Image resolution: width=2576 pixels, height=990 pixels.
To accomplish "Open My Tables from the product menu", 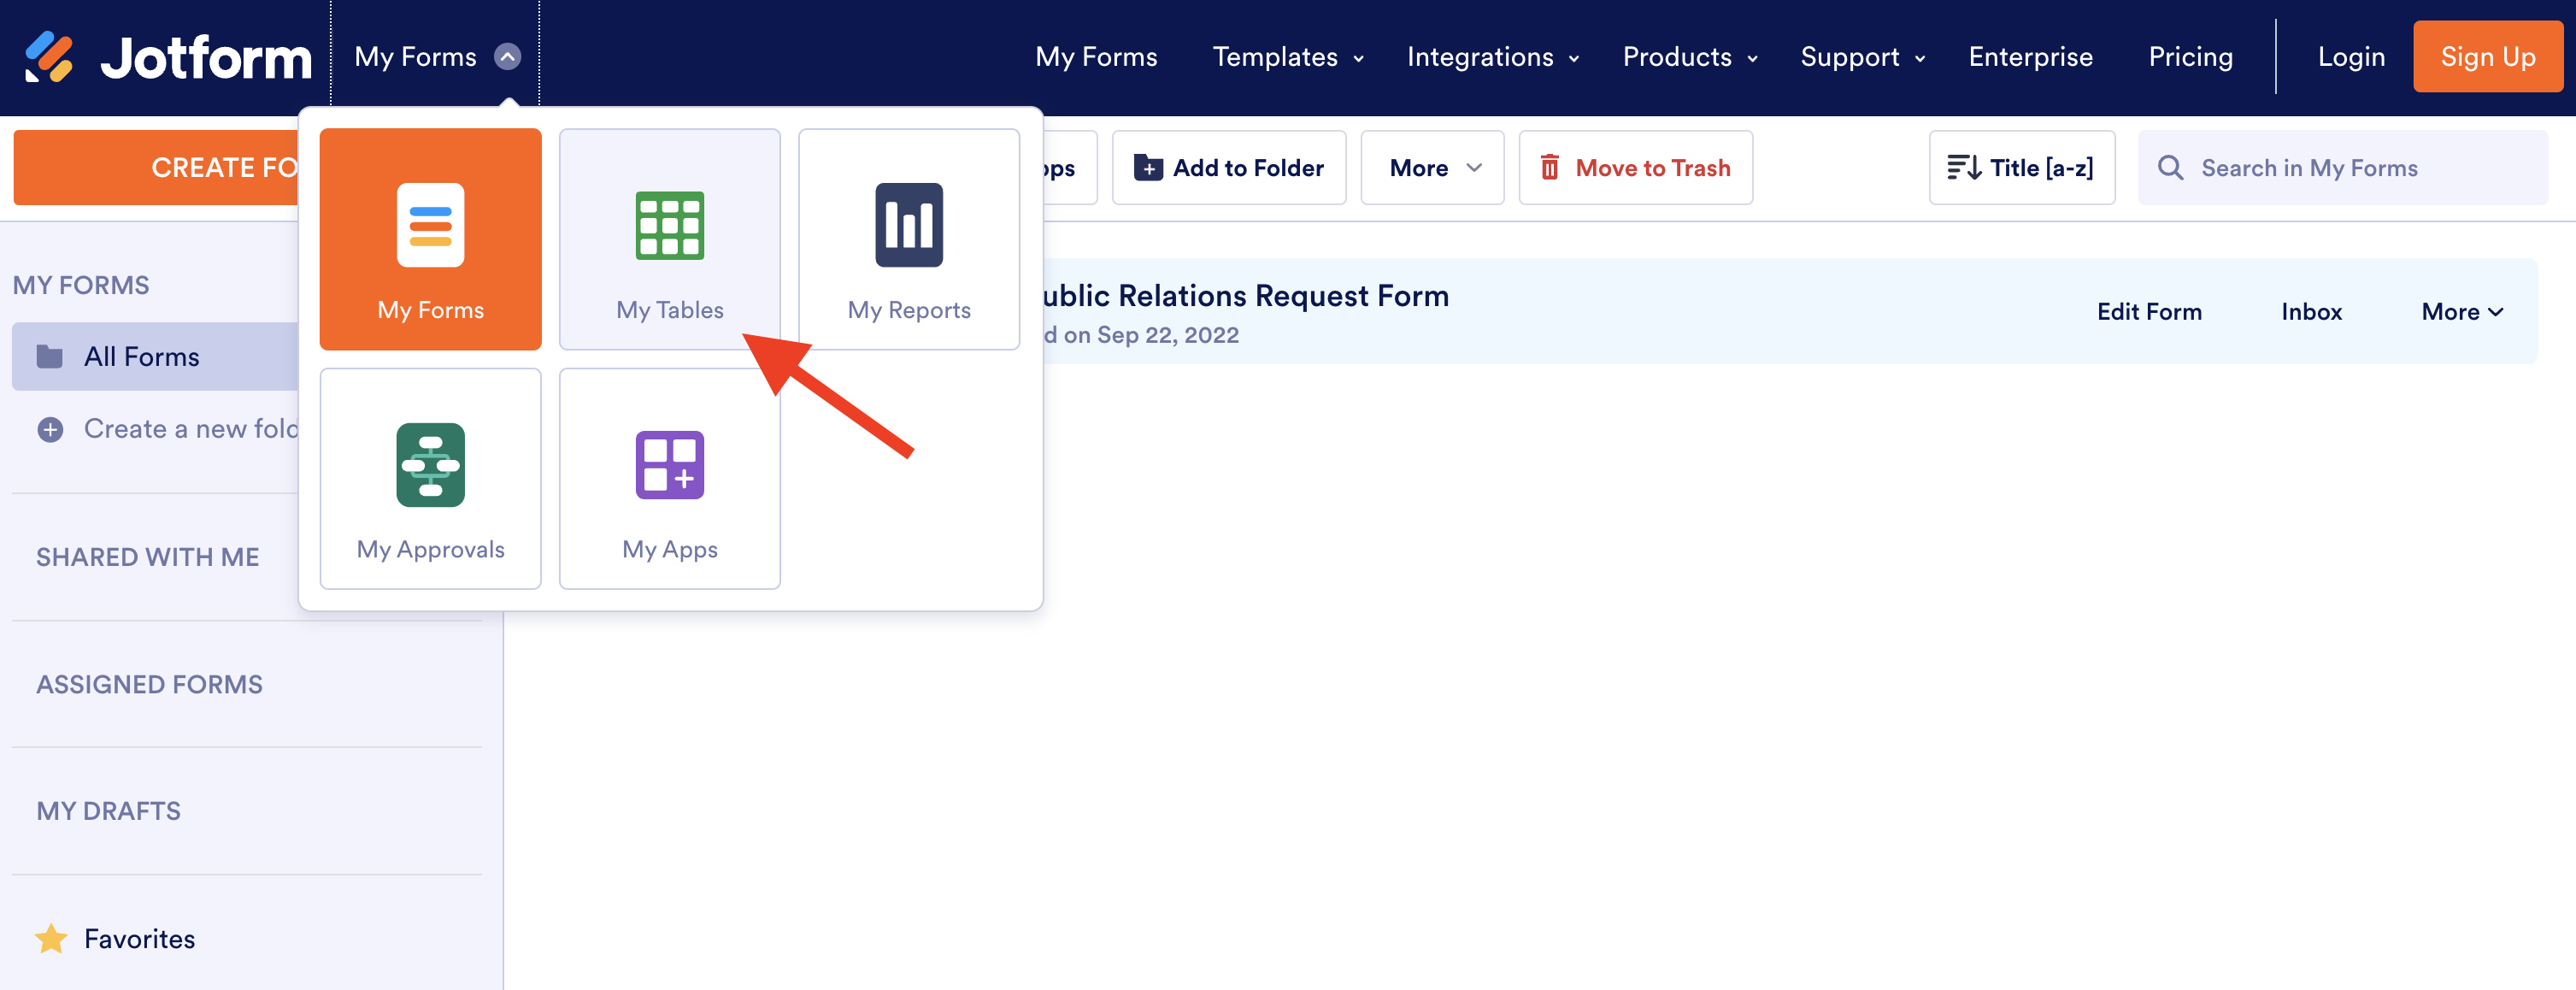I will click(669, 240).
